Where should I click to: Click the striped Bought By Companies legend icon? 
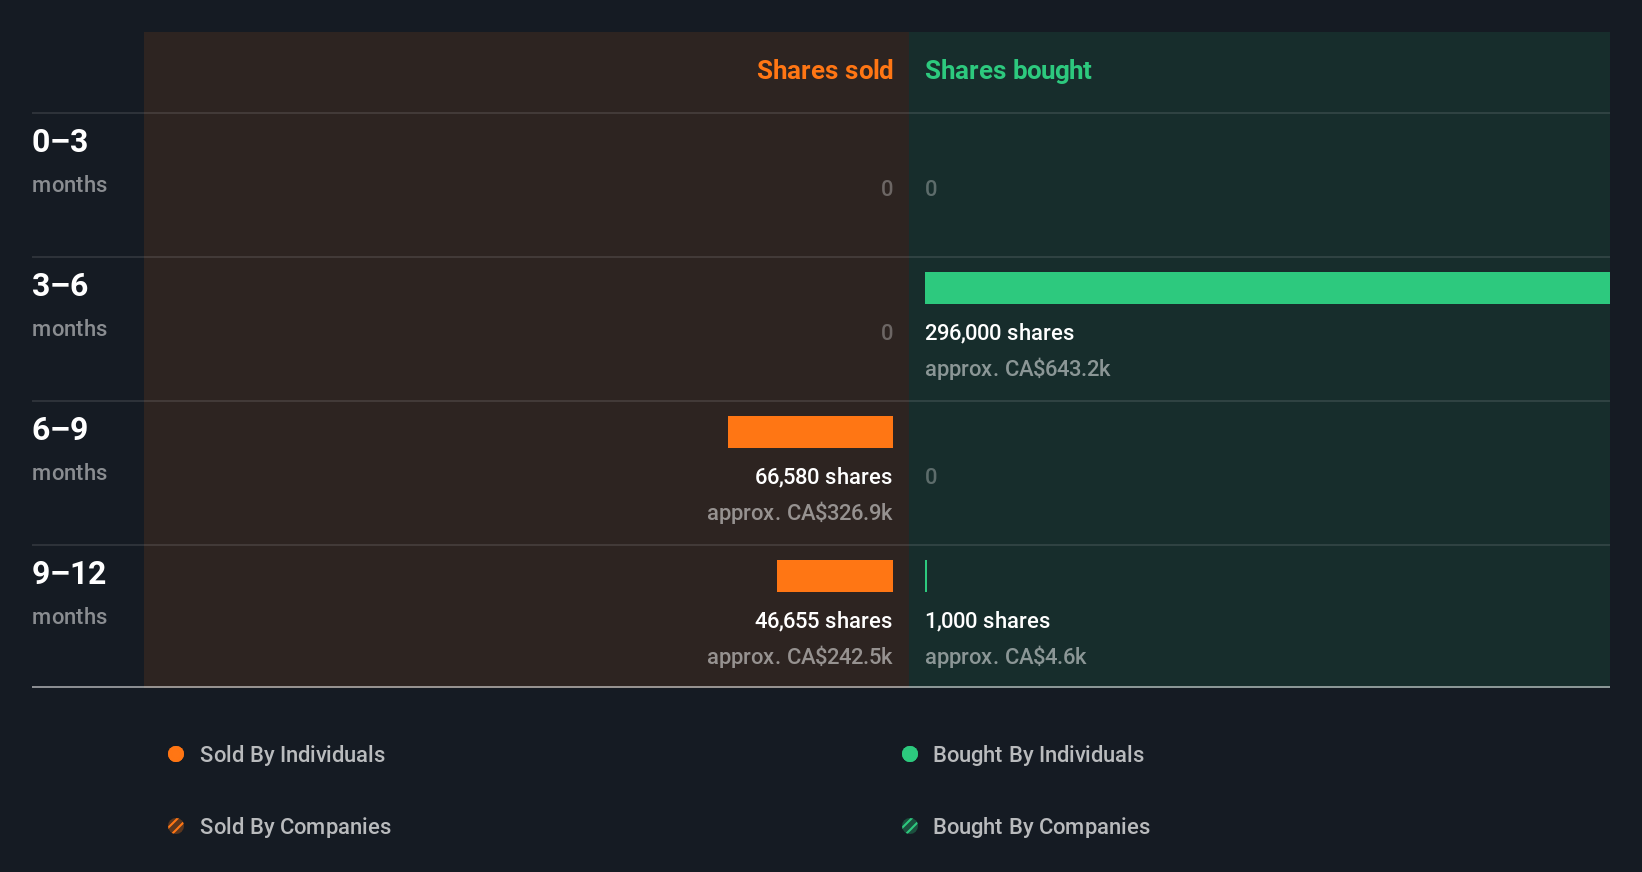tap(910, 826)
